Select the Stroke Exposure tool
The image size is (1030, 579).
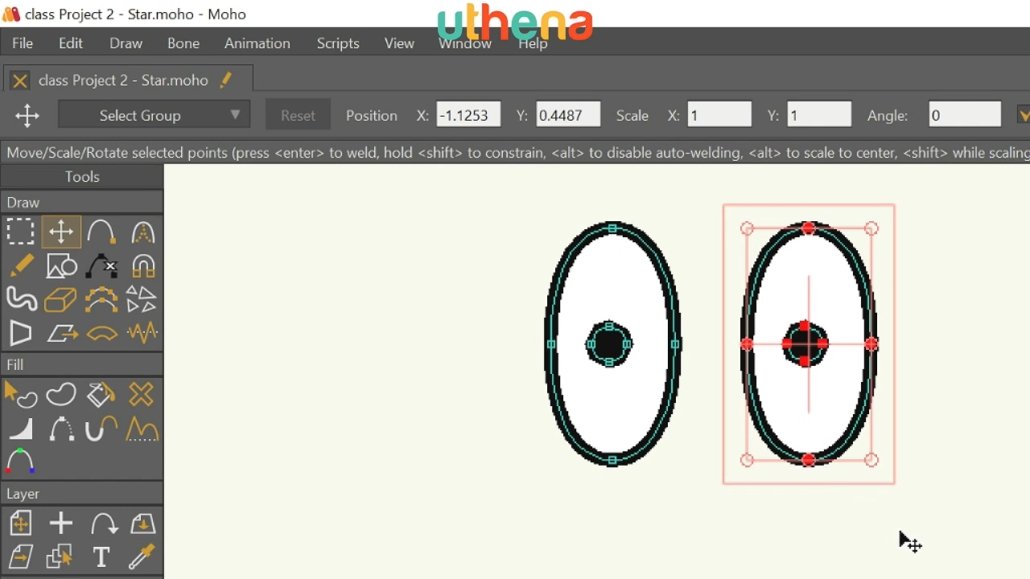click(101, 428)
